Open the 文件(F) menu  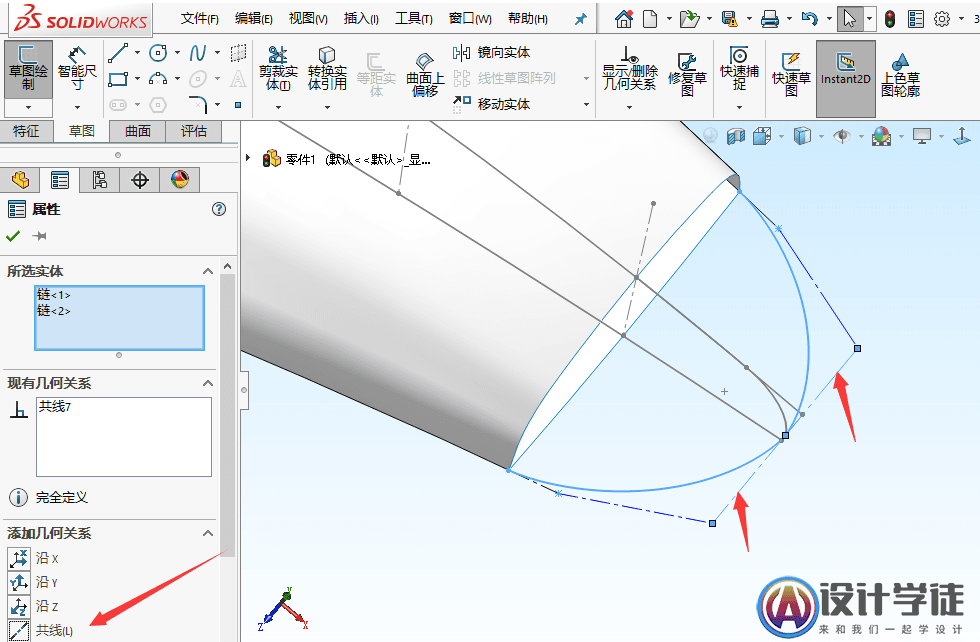point(200,19)
